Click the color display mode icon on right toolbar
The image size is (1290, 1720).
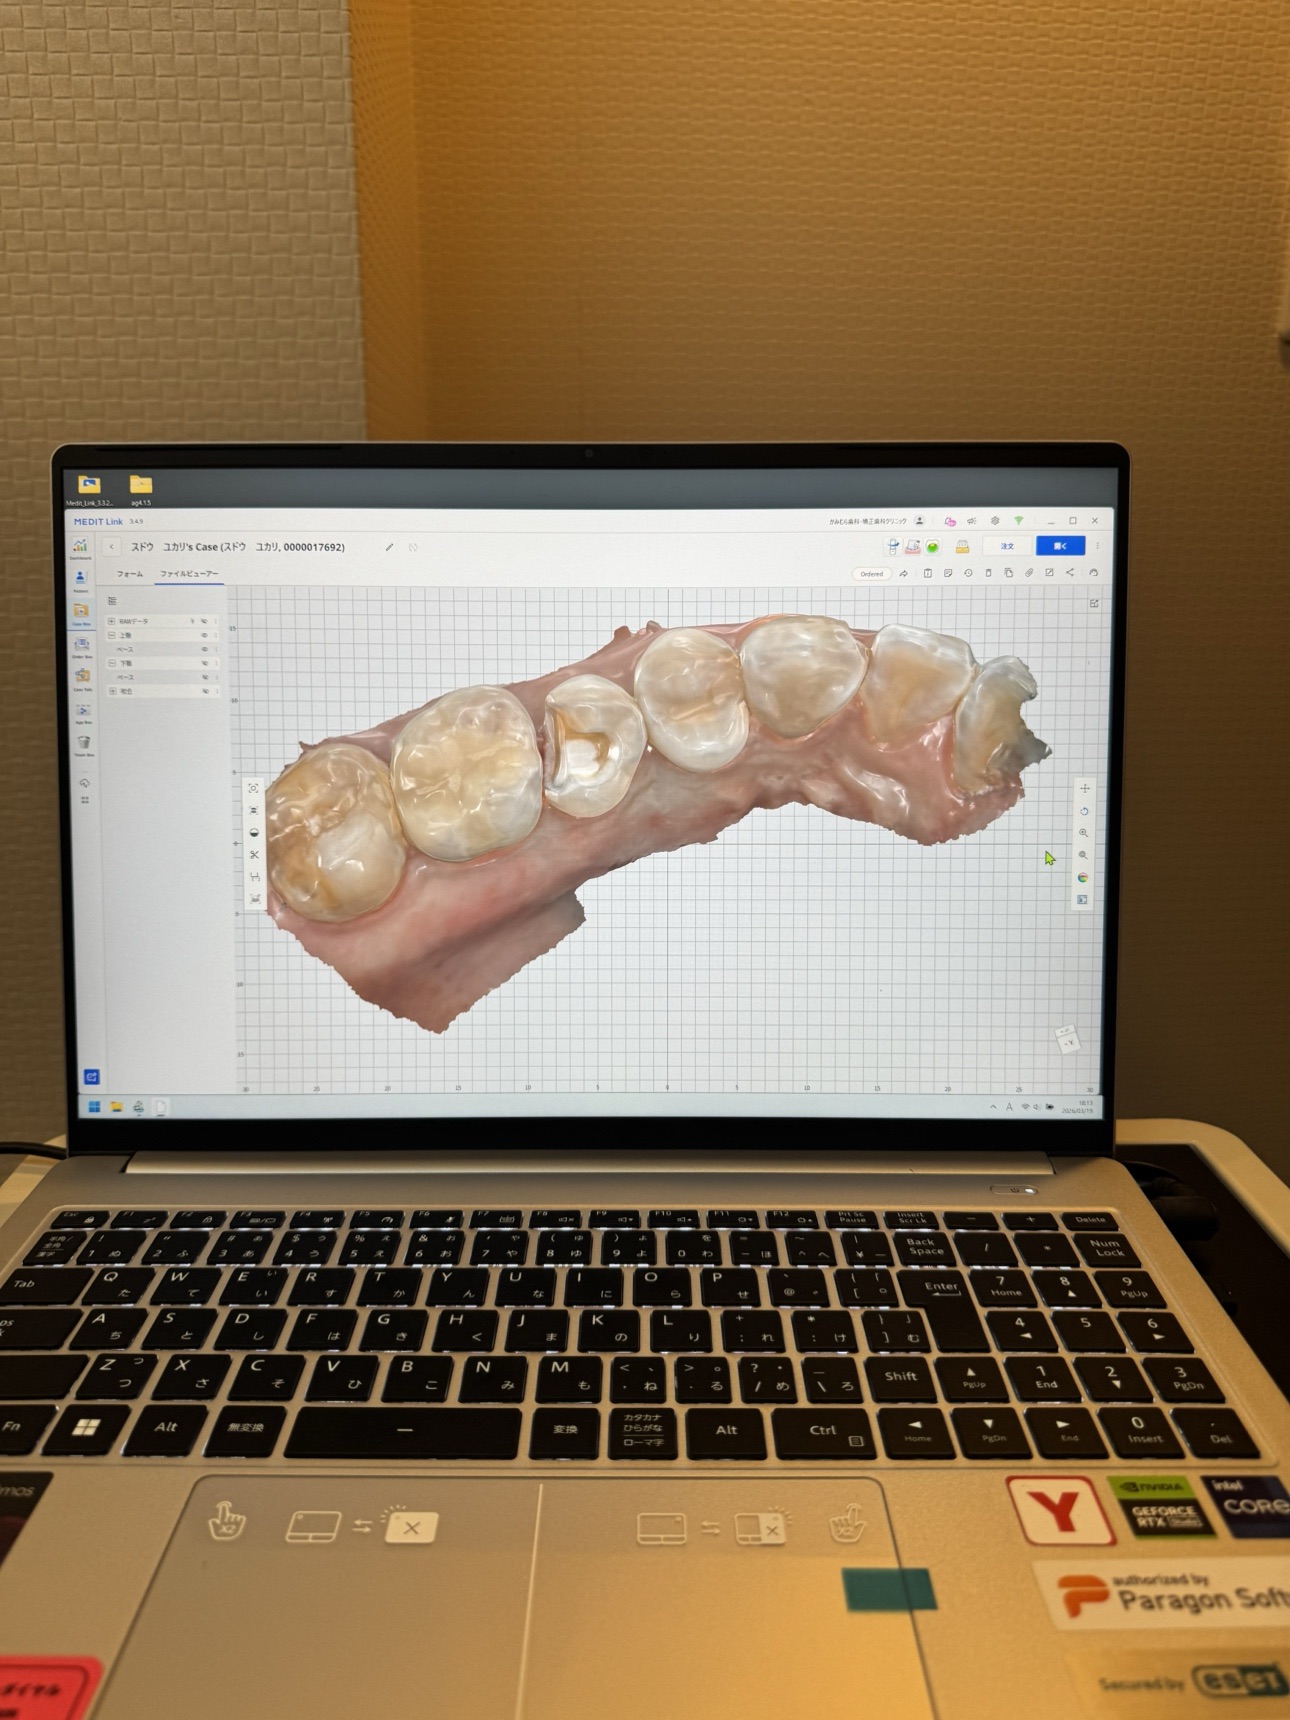click(1083, 877)
